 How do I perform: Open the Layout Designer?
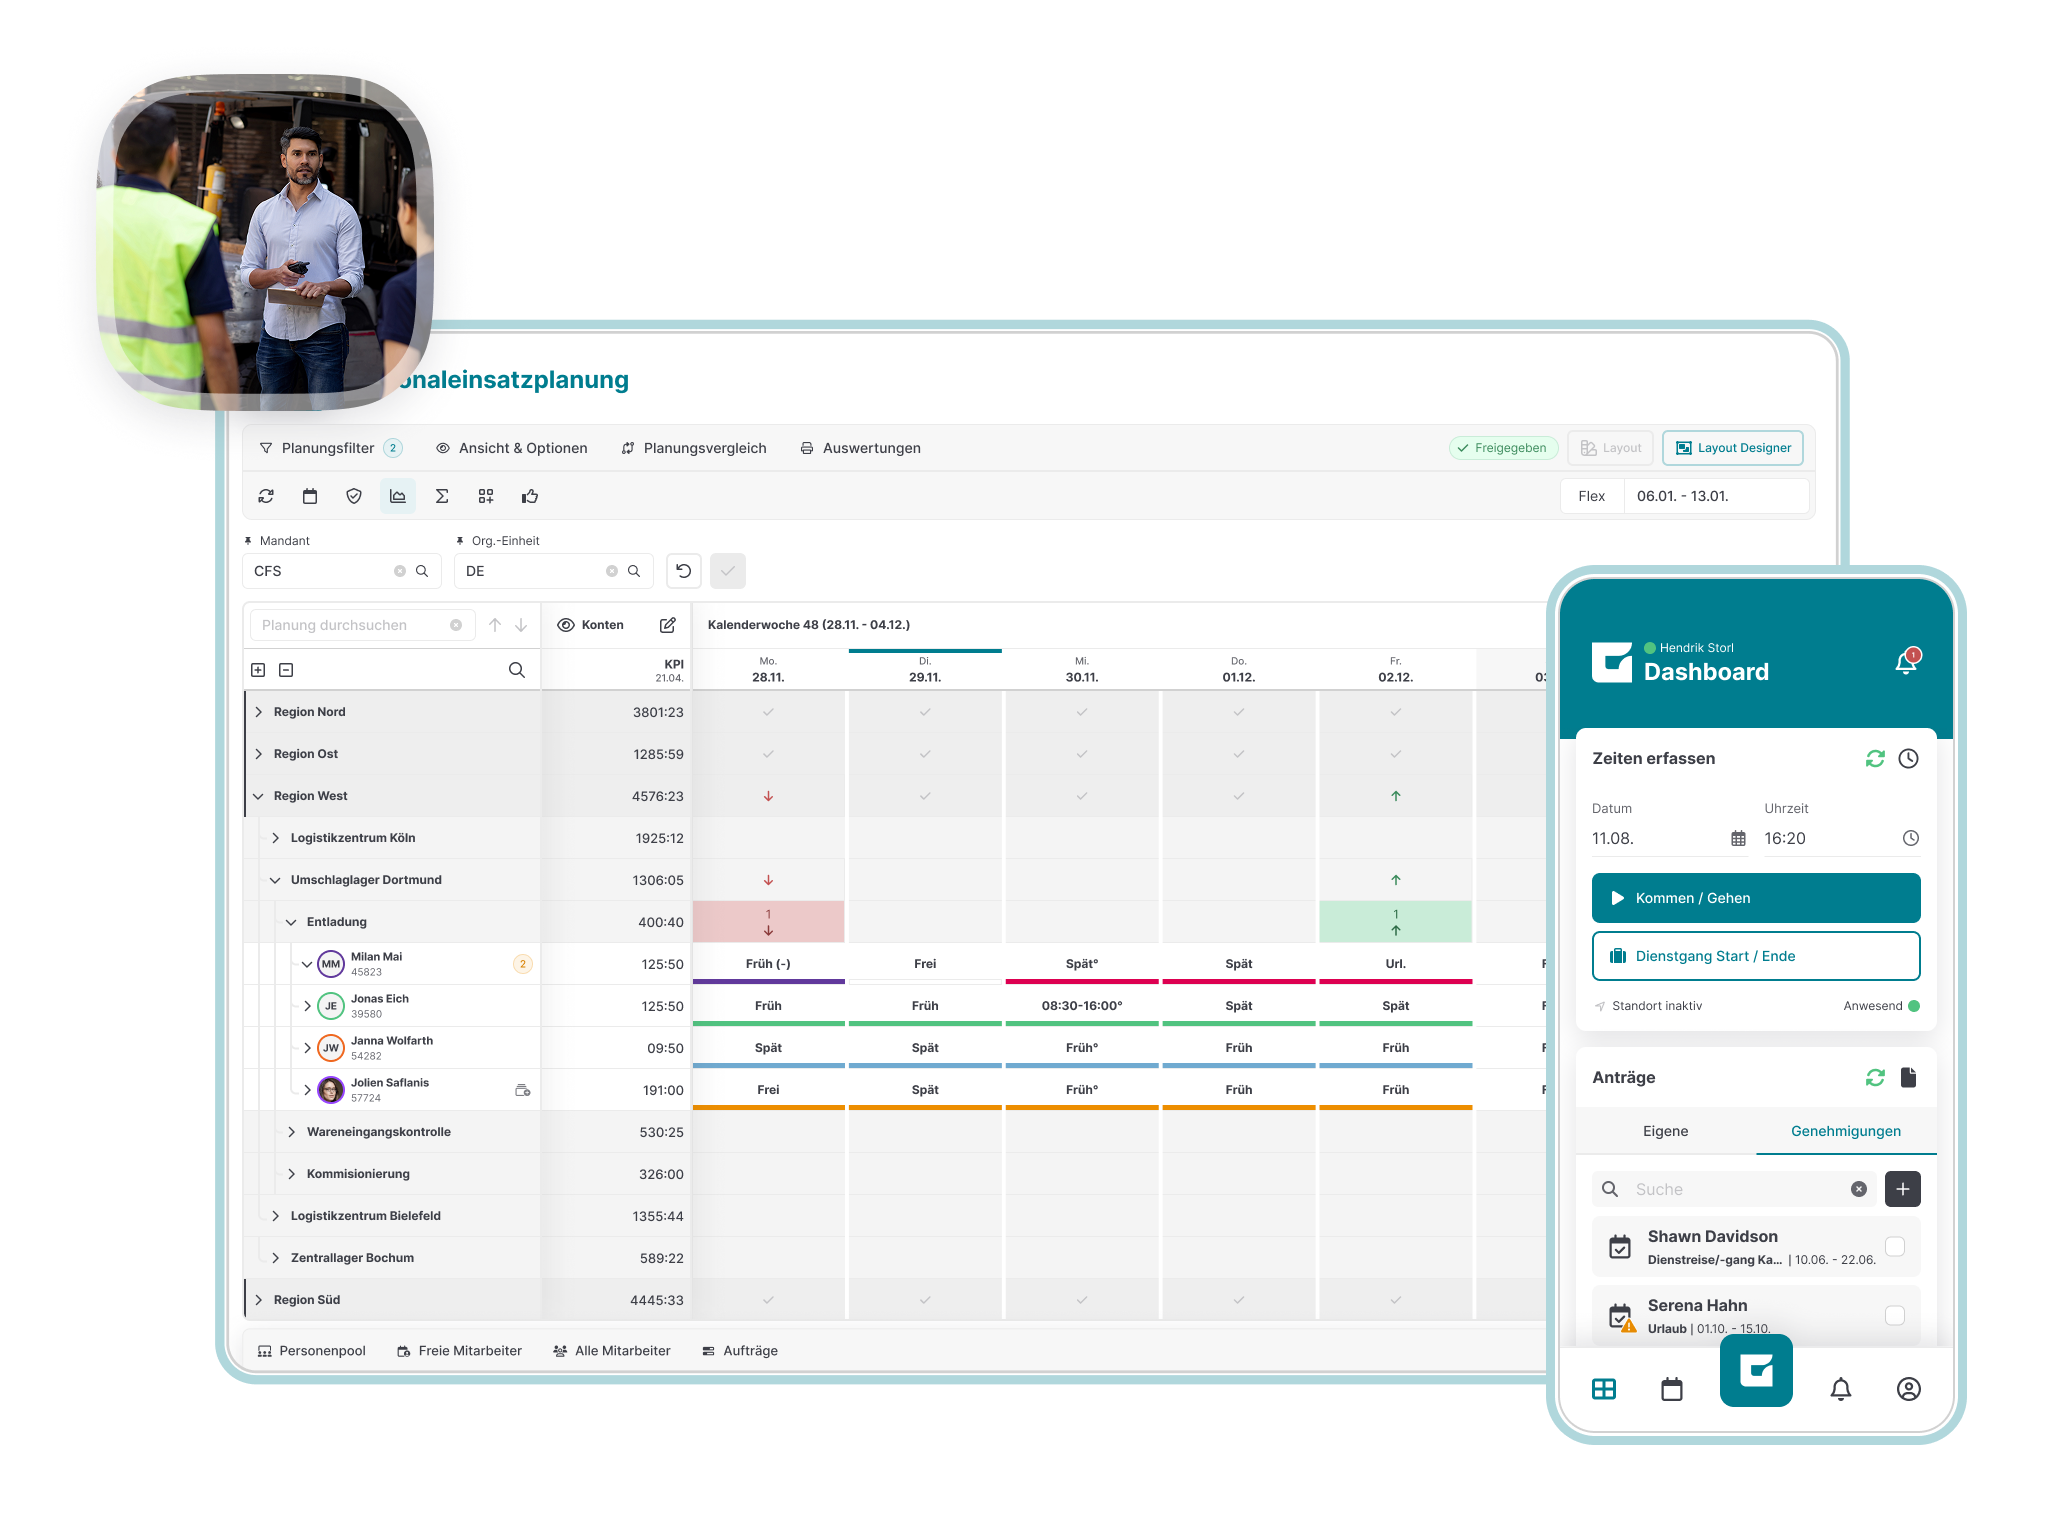point(1733,448)
